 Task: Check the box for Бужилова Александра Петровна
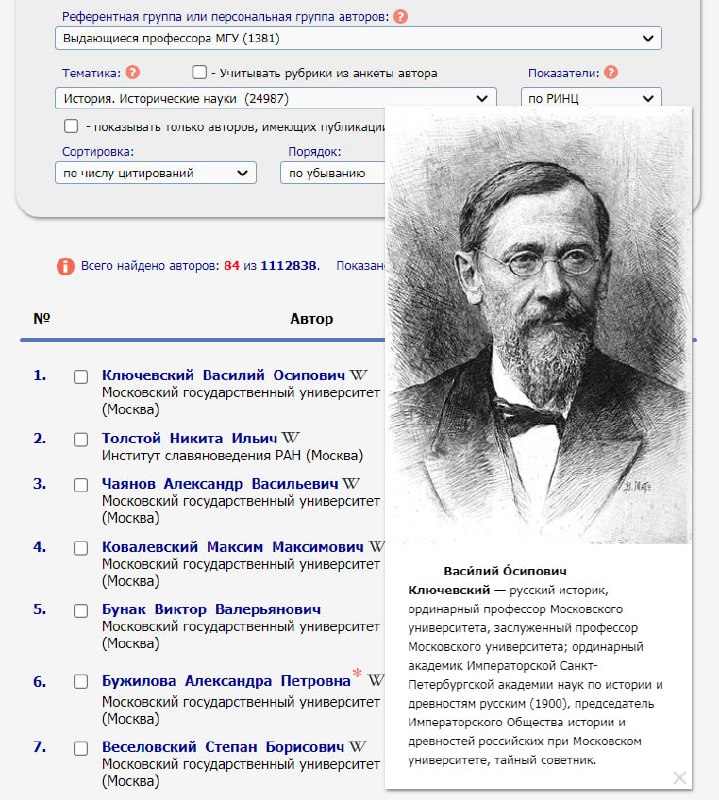[x=81, y=682]
